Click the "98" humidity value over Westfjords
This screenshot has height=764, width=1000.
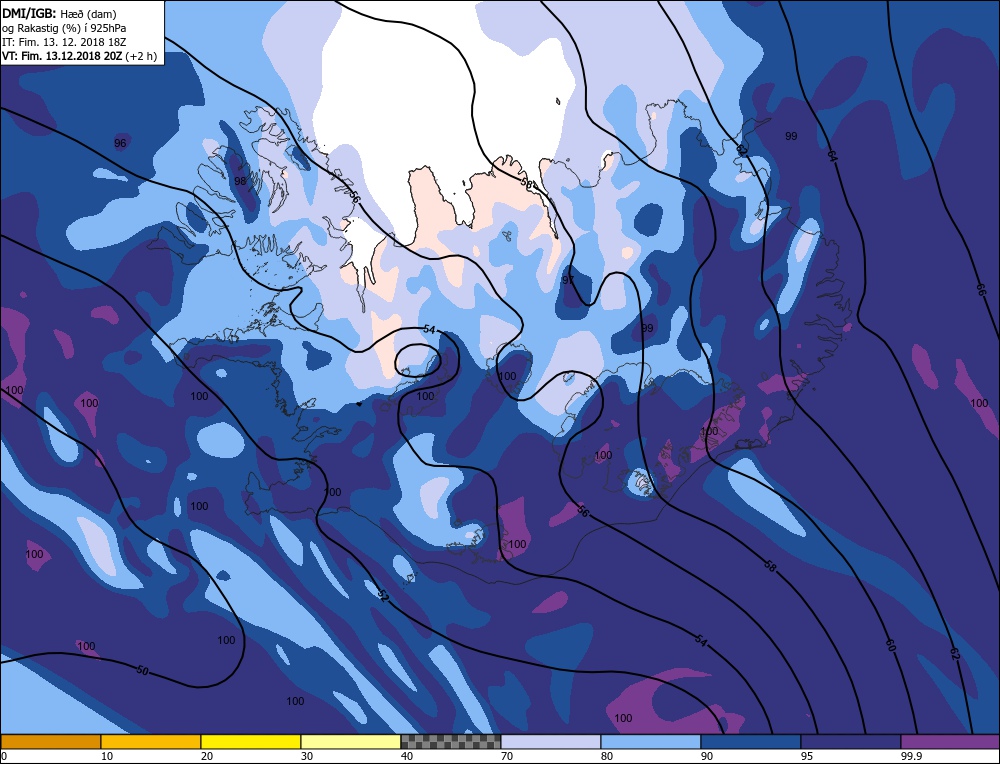pyautogui.click(x=240, y=181)
